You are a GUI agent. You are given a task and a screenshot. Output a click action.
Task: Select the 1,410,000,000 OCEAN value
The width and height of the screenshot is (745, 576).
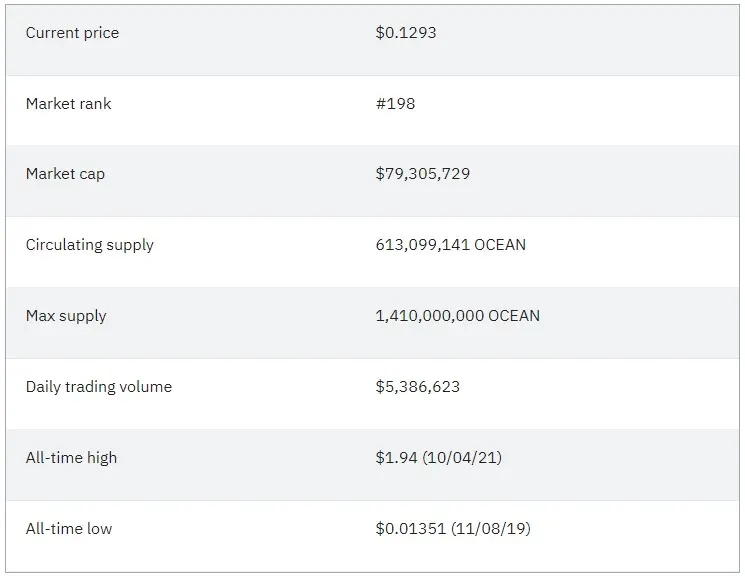coord(458,316)
